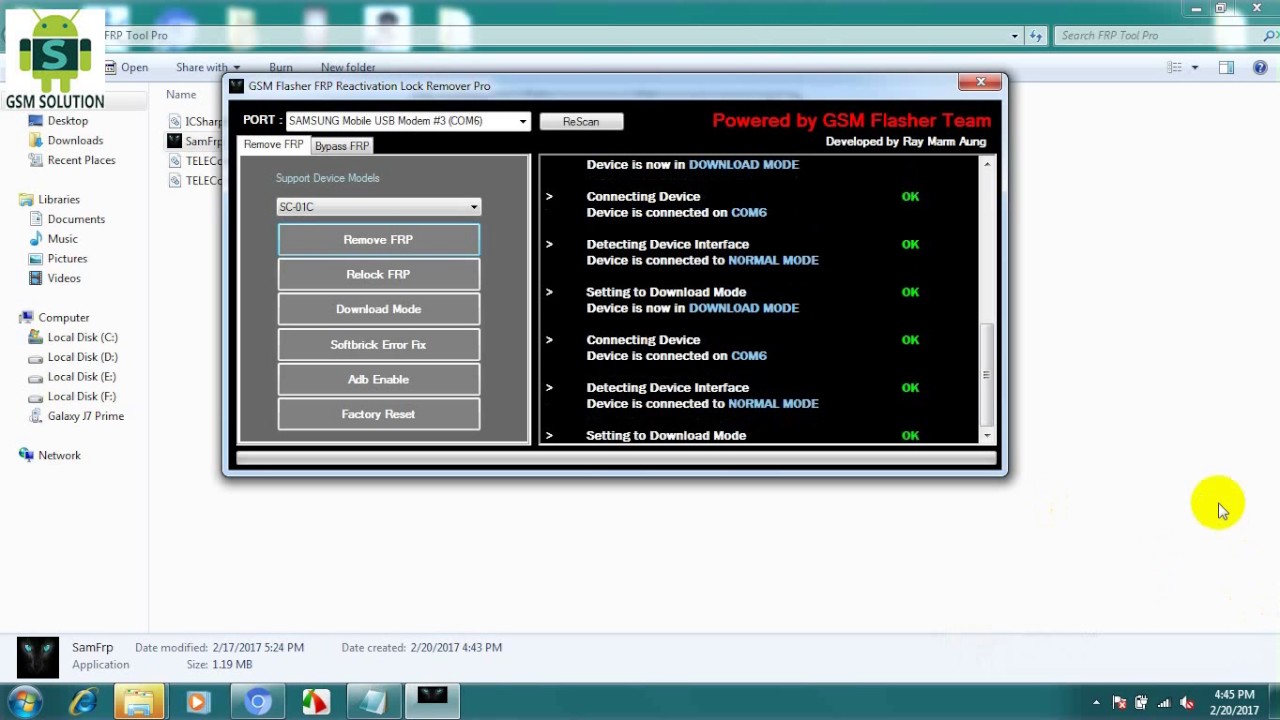Click the network signal tray icon

[x=1163, y=702]
